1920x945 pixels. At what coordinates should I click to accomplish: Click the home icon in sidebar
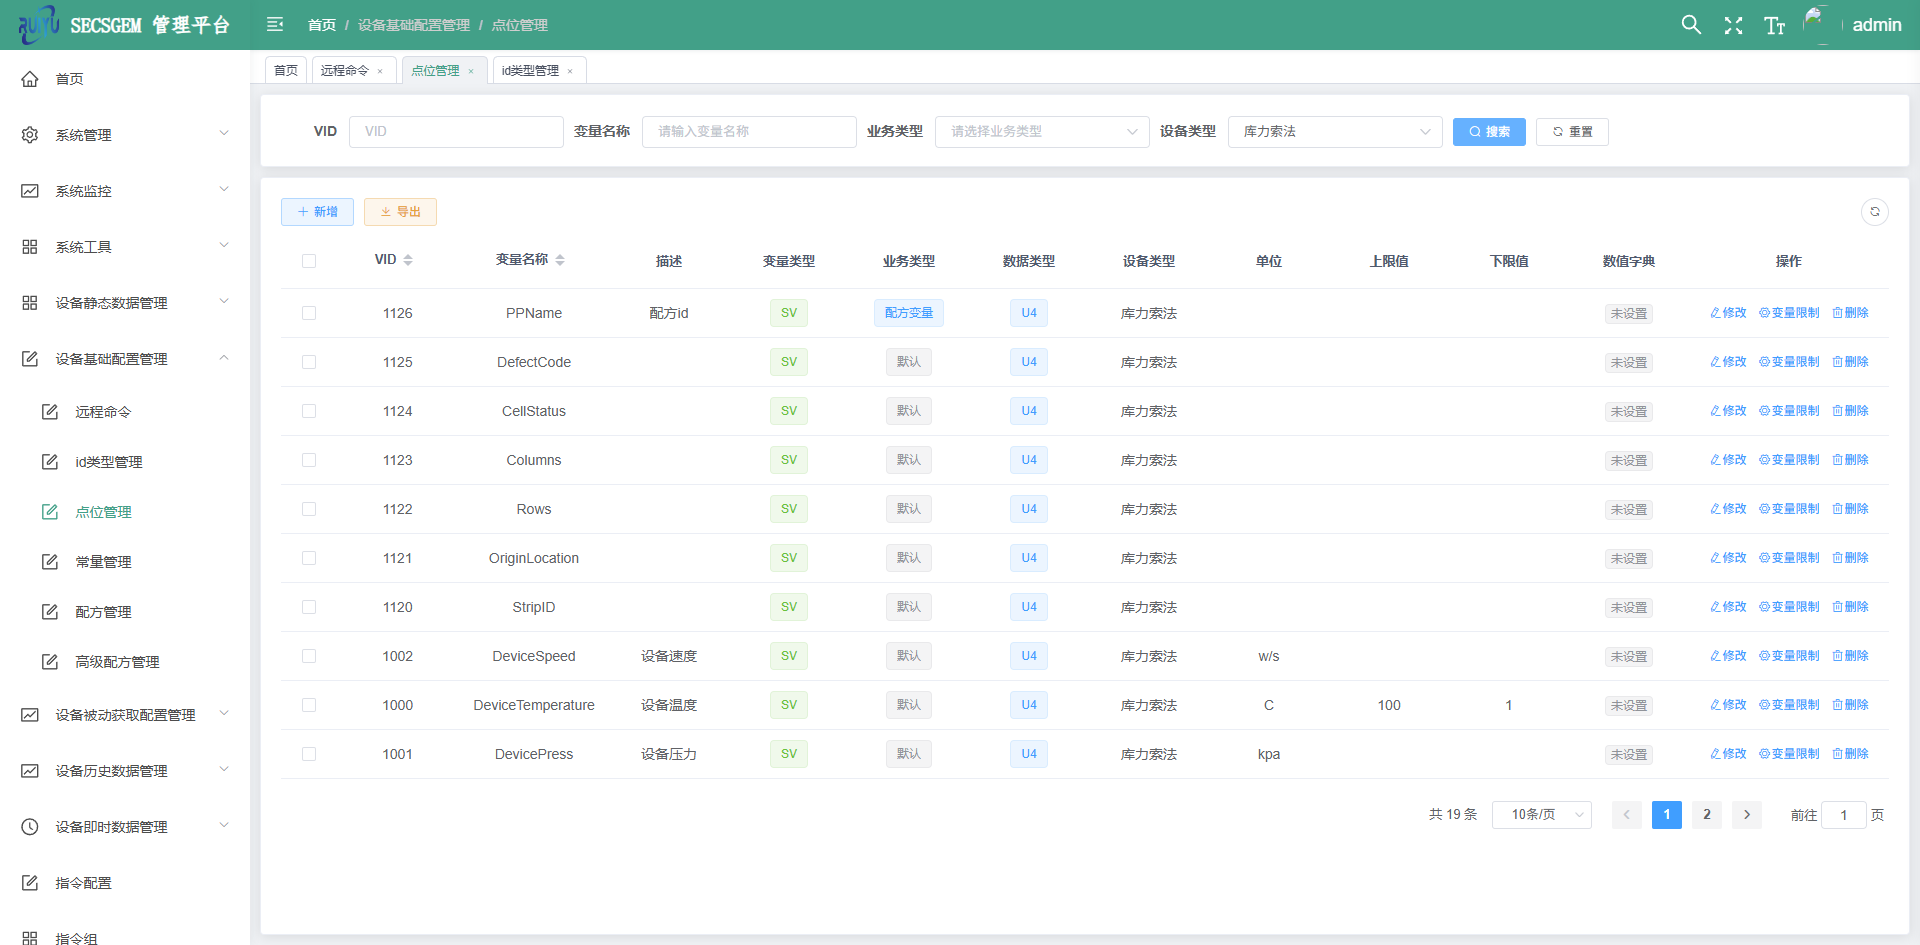(30, 79)
